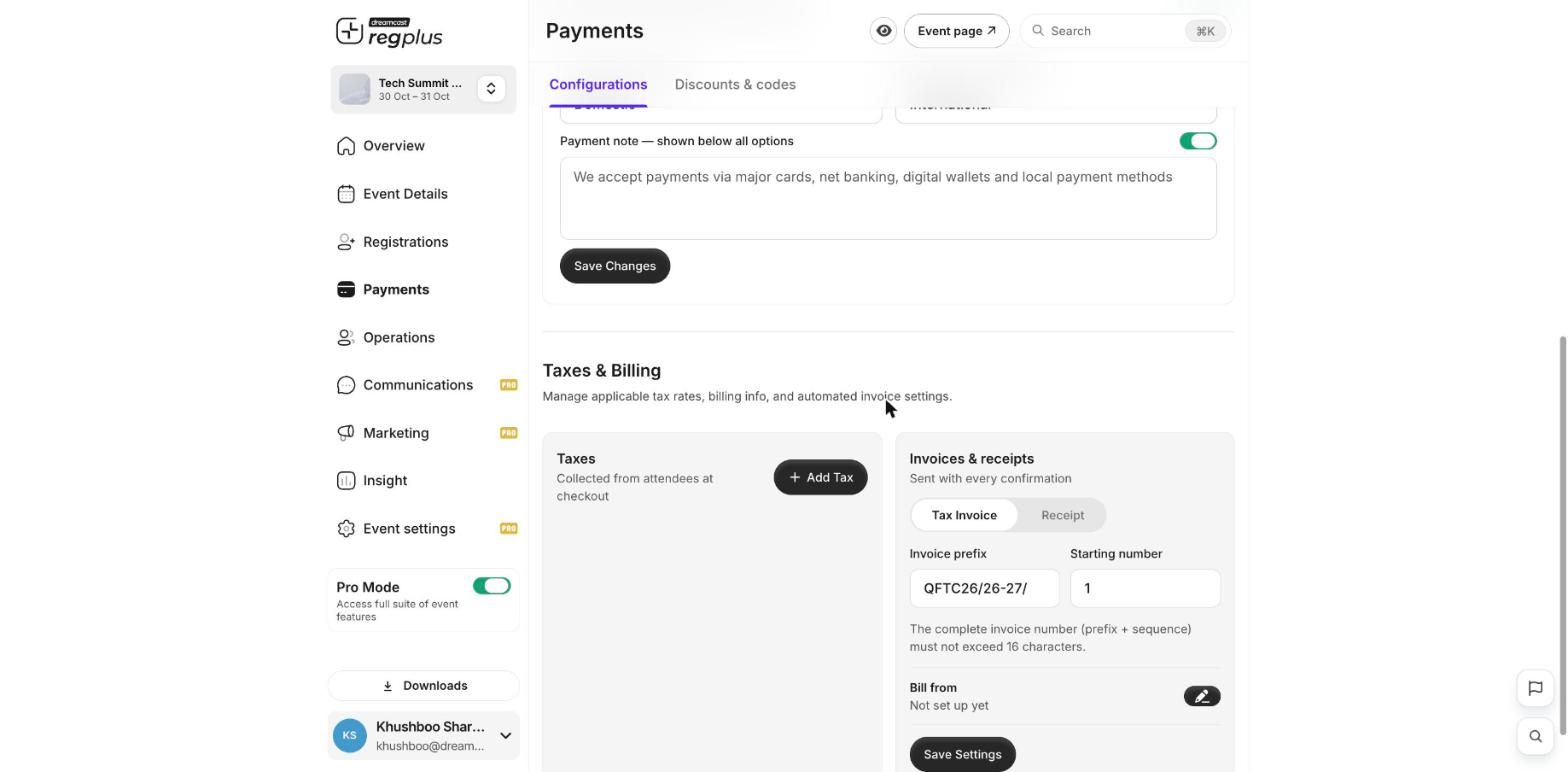The image size is (1568, 772).
Task: Click the Overview home icon
Action: [346, 146]
